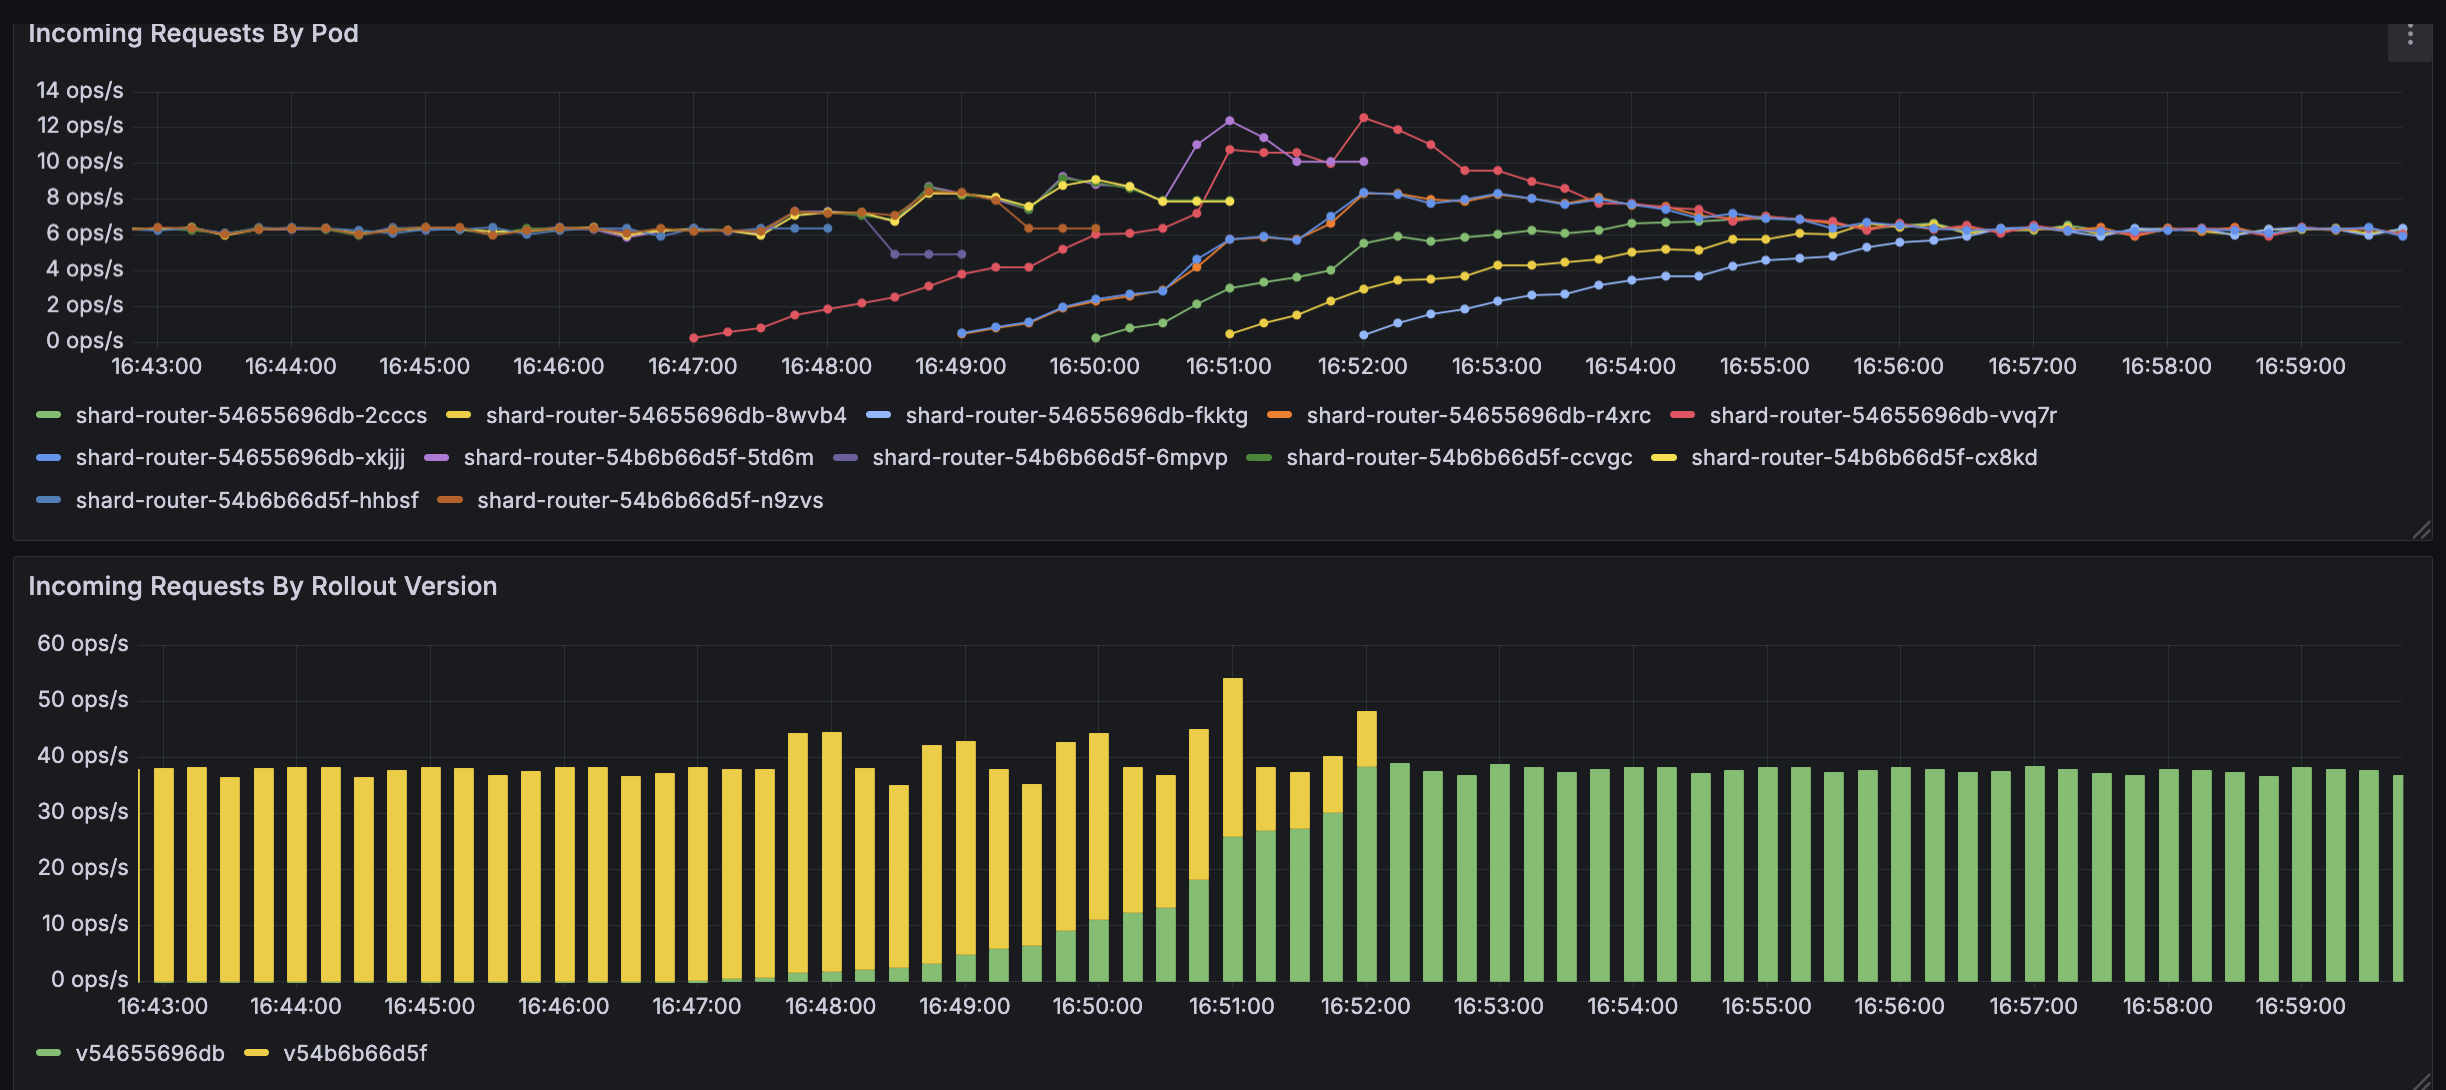The width and height of the screenshot is (2446, 1090).
Task: Click the blue swatch for shard-router-54655696db-xkjjj
Action: point(49,458)
